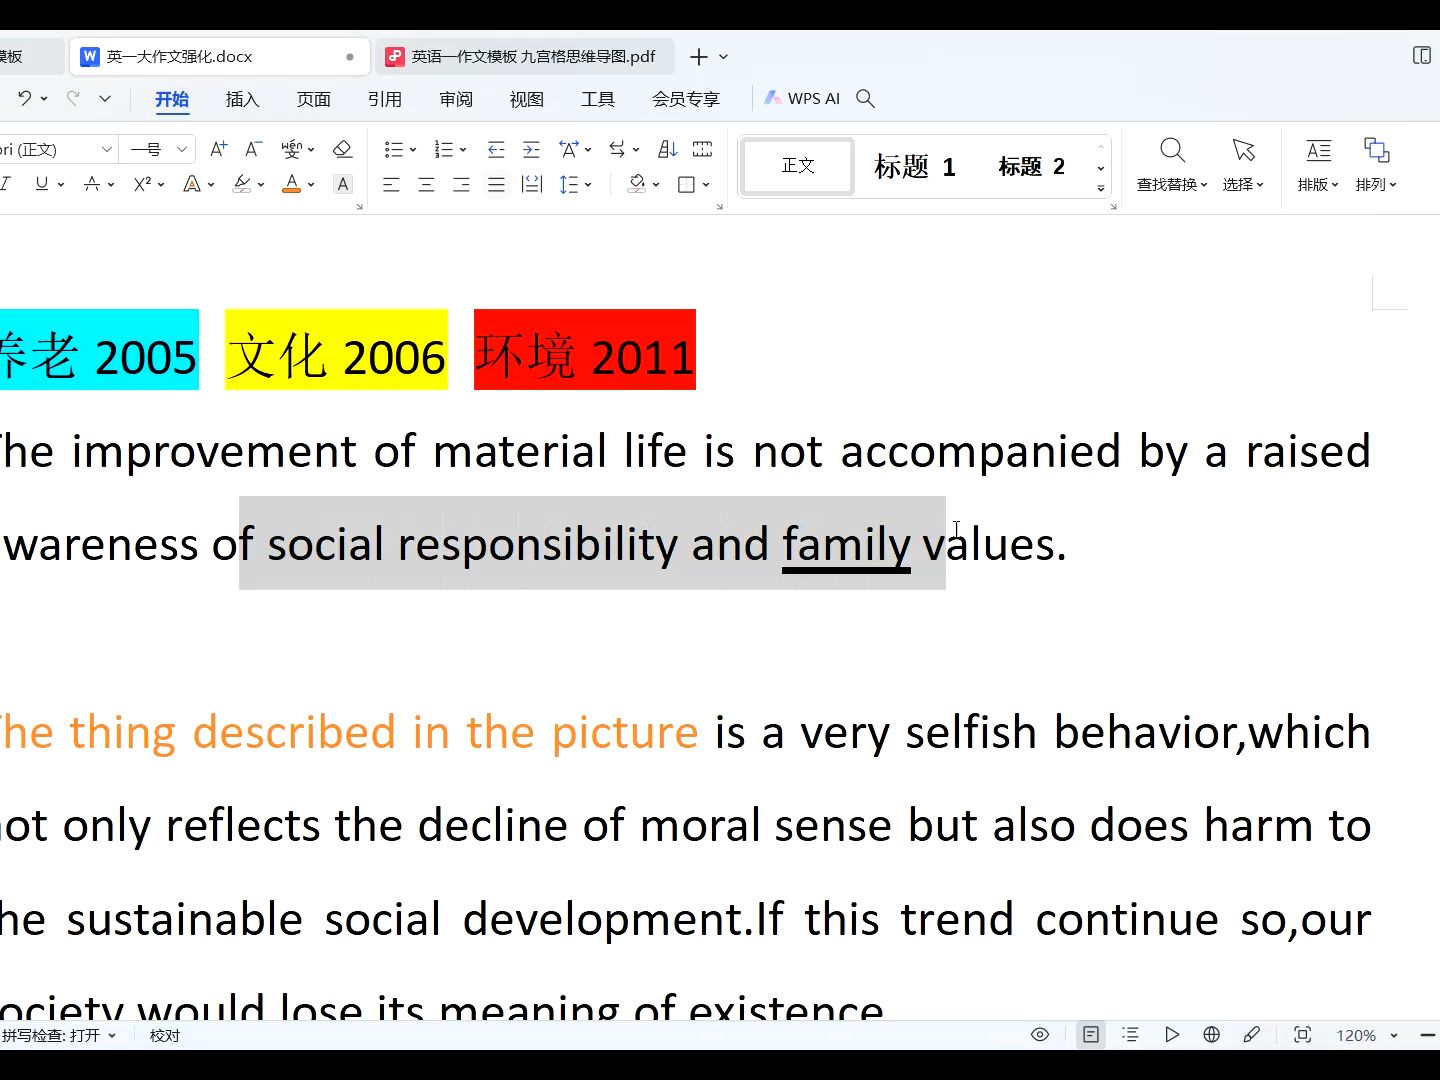1440x1080 pixels.
Task: Go to the 审阅 ribbon tab
Action: pos(456,99)
